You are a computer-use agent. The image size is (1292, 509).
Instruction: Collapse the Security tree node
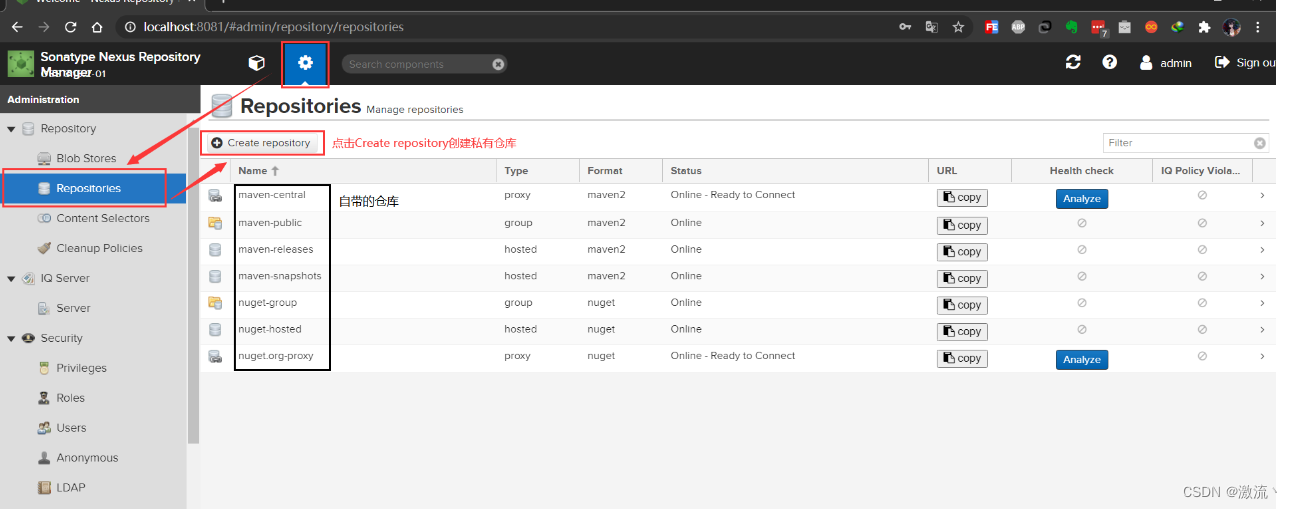pos(12,339)
